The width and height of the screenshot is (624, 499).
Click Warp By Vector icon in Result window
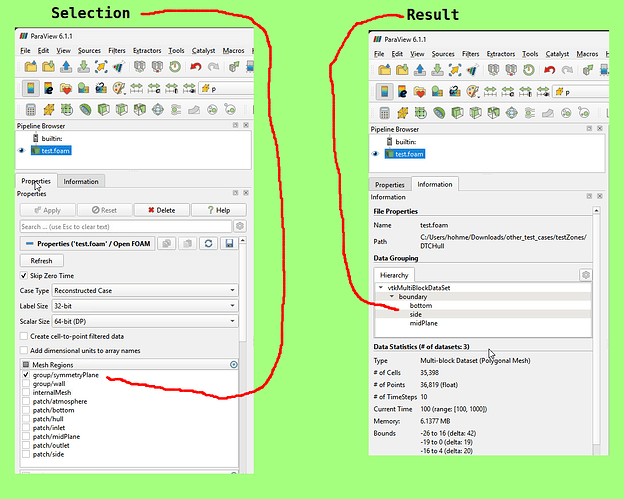(x=548, y=113)
